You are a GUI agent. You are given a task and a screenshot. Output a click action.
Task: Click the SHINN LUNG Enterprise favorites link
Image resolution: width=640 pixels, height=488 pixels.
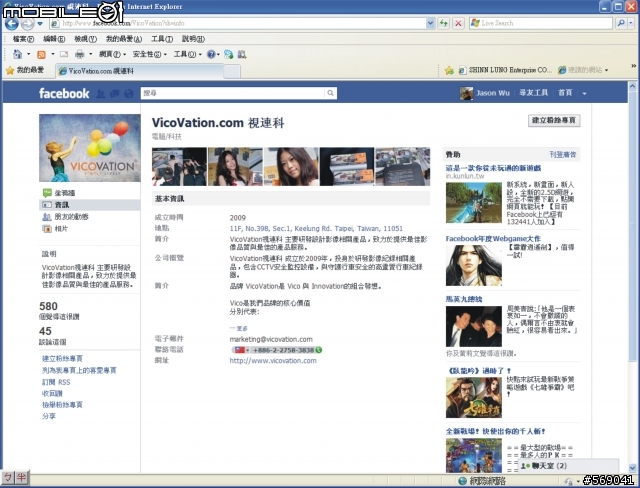click(x=505, y=71)
